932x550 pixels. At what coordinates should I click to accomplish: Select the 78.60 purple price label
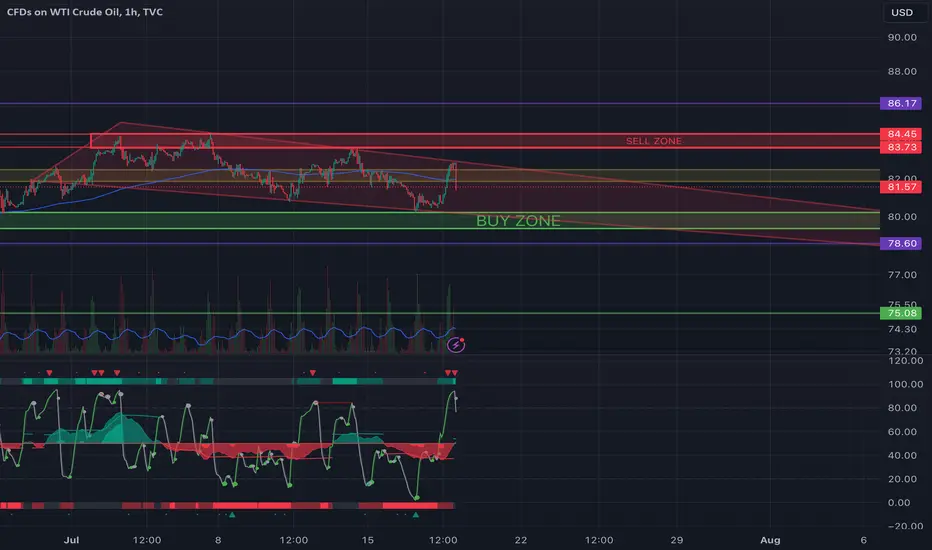901,243
